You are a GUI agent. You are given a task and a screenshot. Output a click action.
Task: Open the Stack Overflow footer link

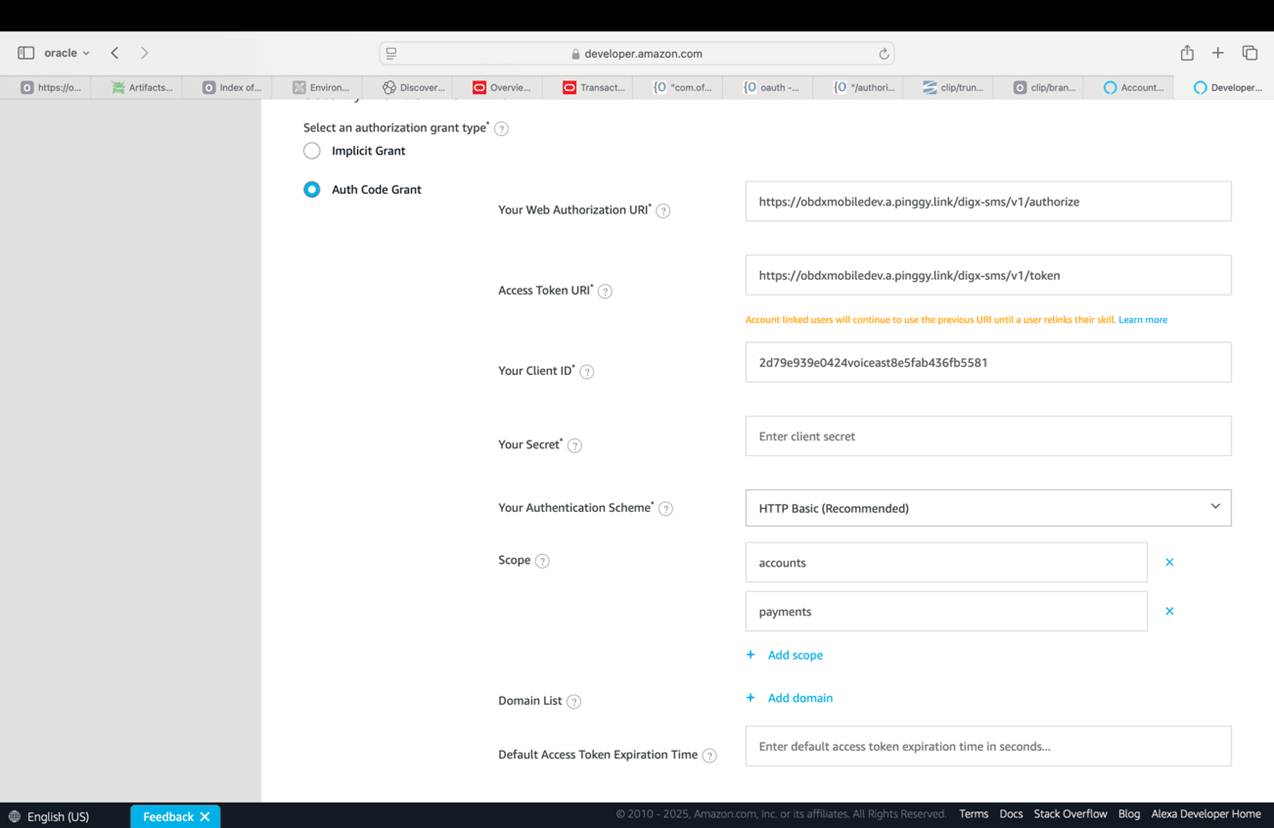click(x=1070, y=814)
